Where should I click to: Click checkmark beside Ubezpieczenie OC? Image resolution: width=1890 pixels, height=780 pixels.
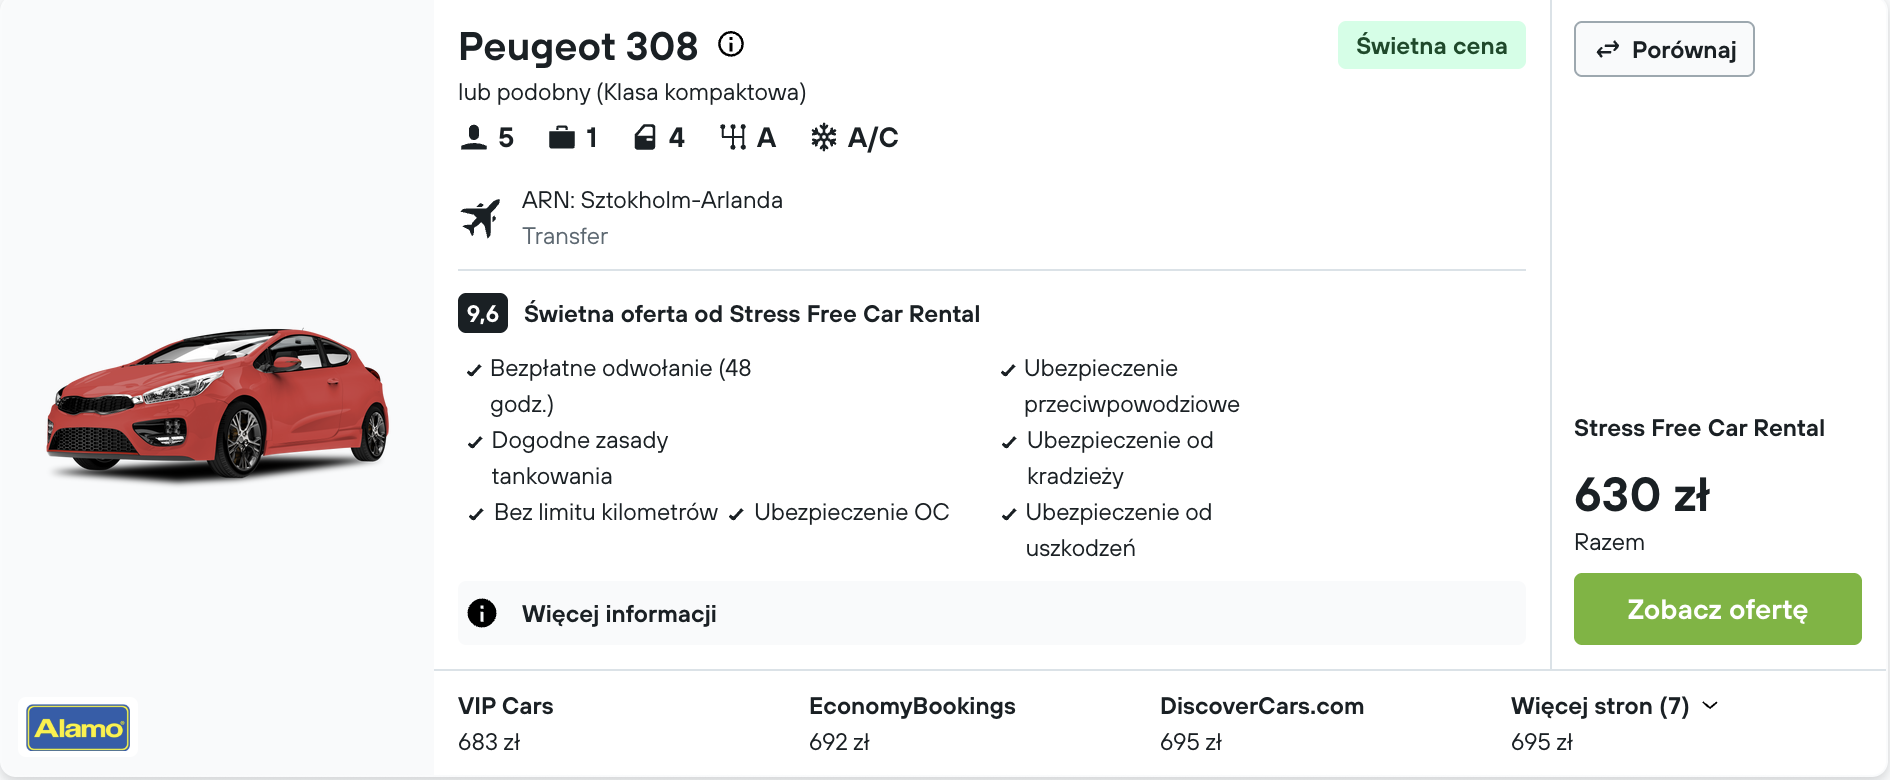point(736,514)
